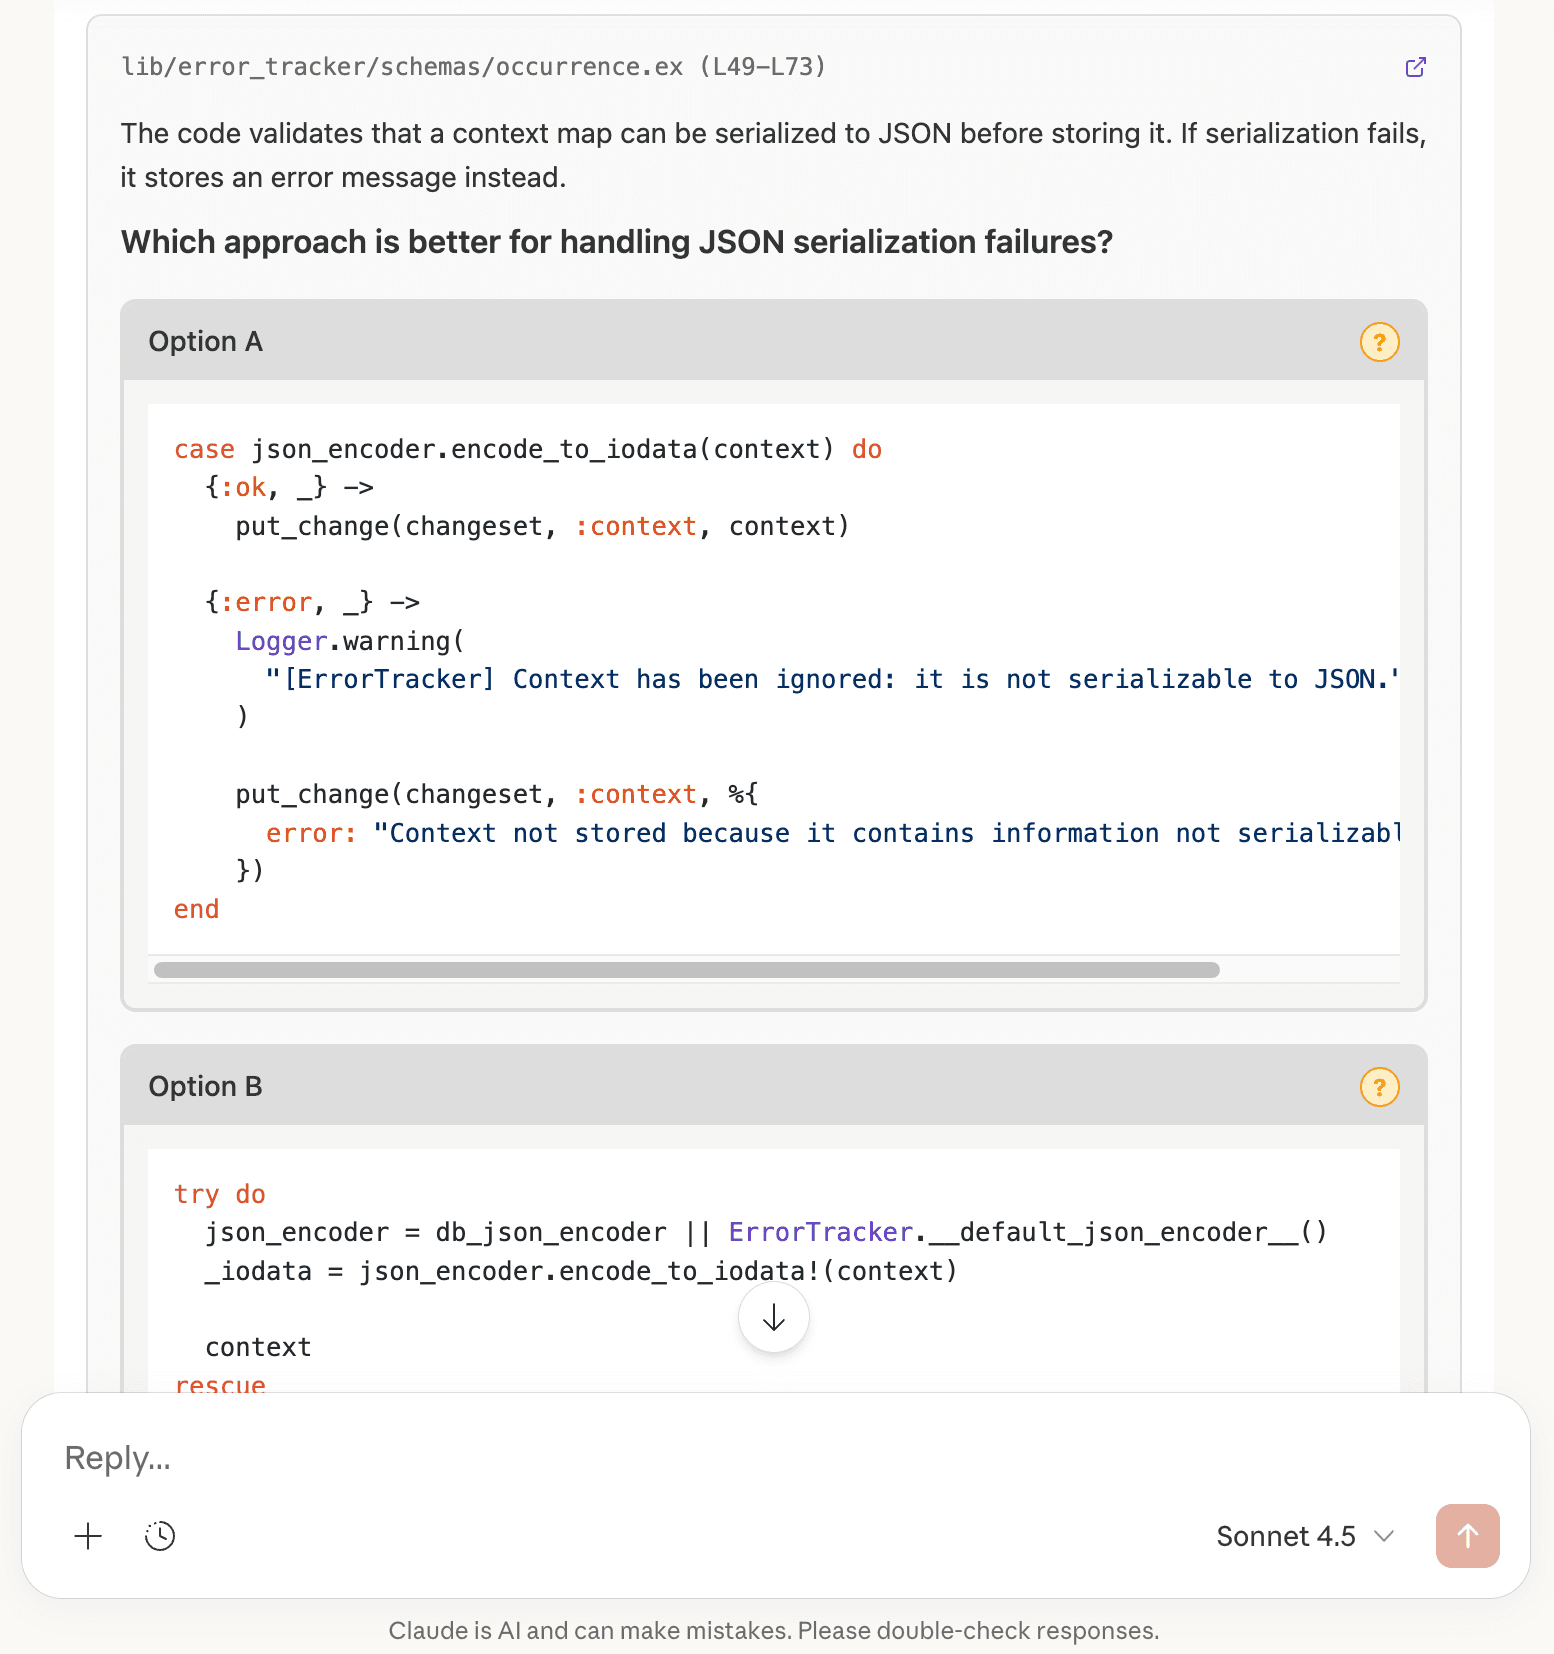Show the help tooltip for Option B
The width and height of the screenshot is (1554, 1654).
1379,1087
